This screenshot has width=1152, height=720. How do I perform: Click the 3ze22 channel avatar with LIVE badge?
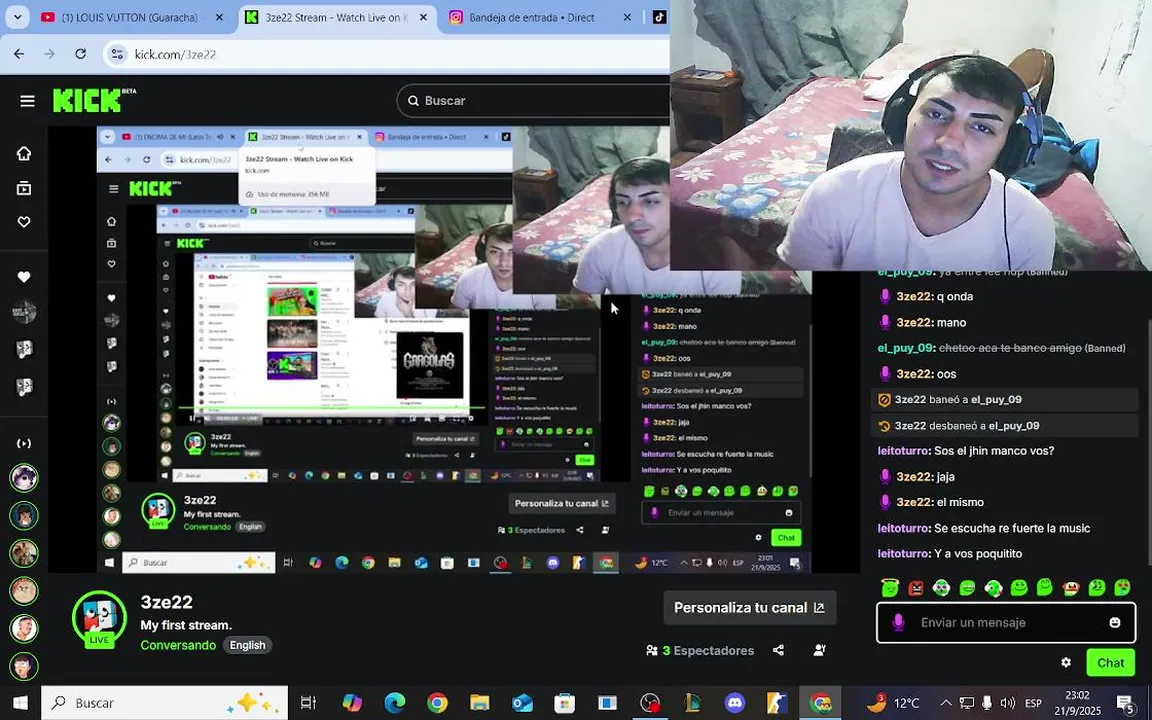(99, 619)
